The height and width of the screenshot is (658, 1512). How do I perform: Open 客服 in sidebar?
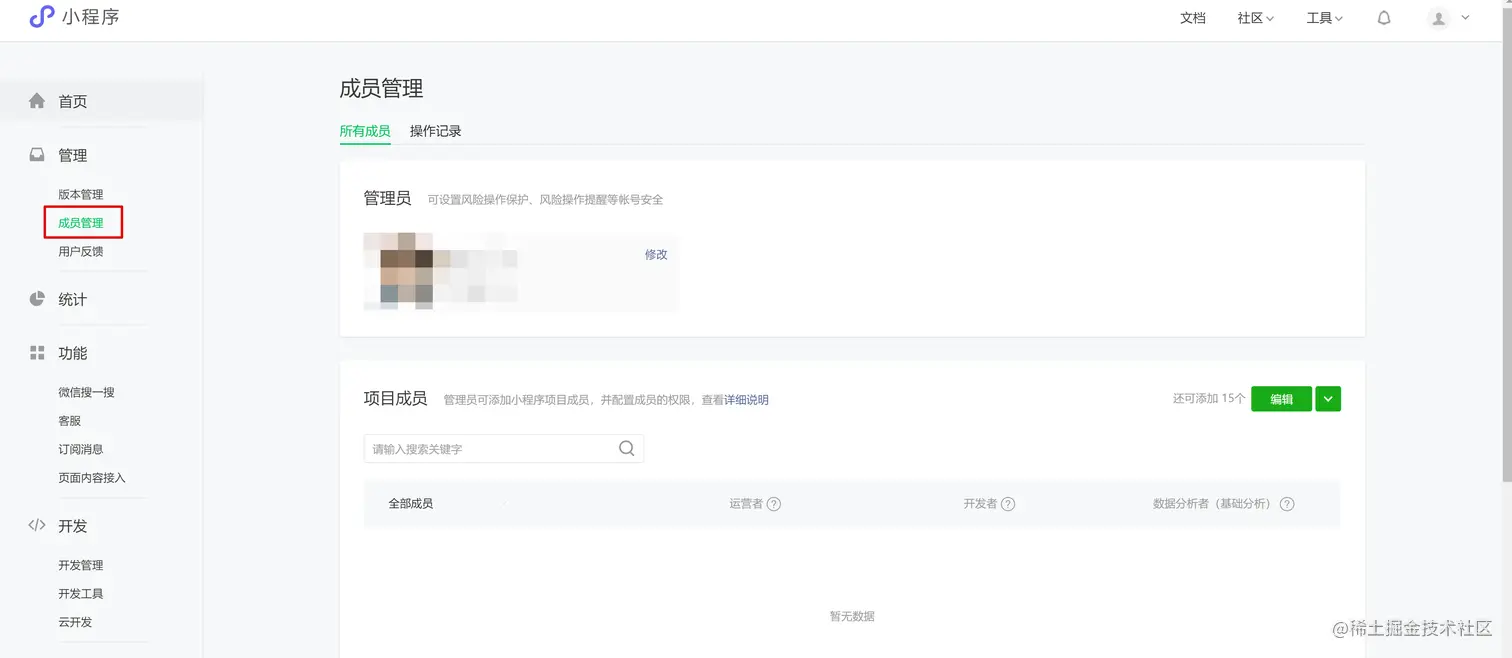pos(70,421)
